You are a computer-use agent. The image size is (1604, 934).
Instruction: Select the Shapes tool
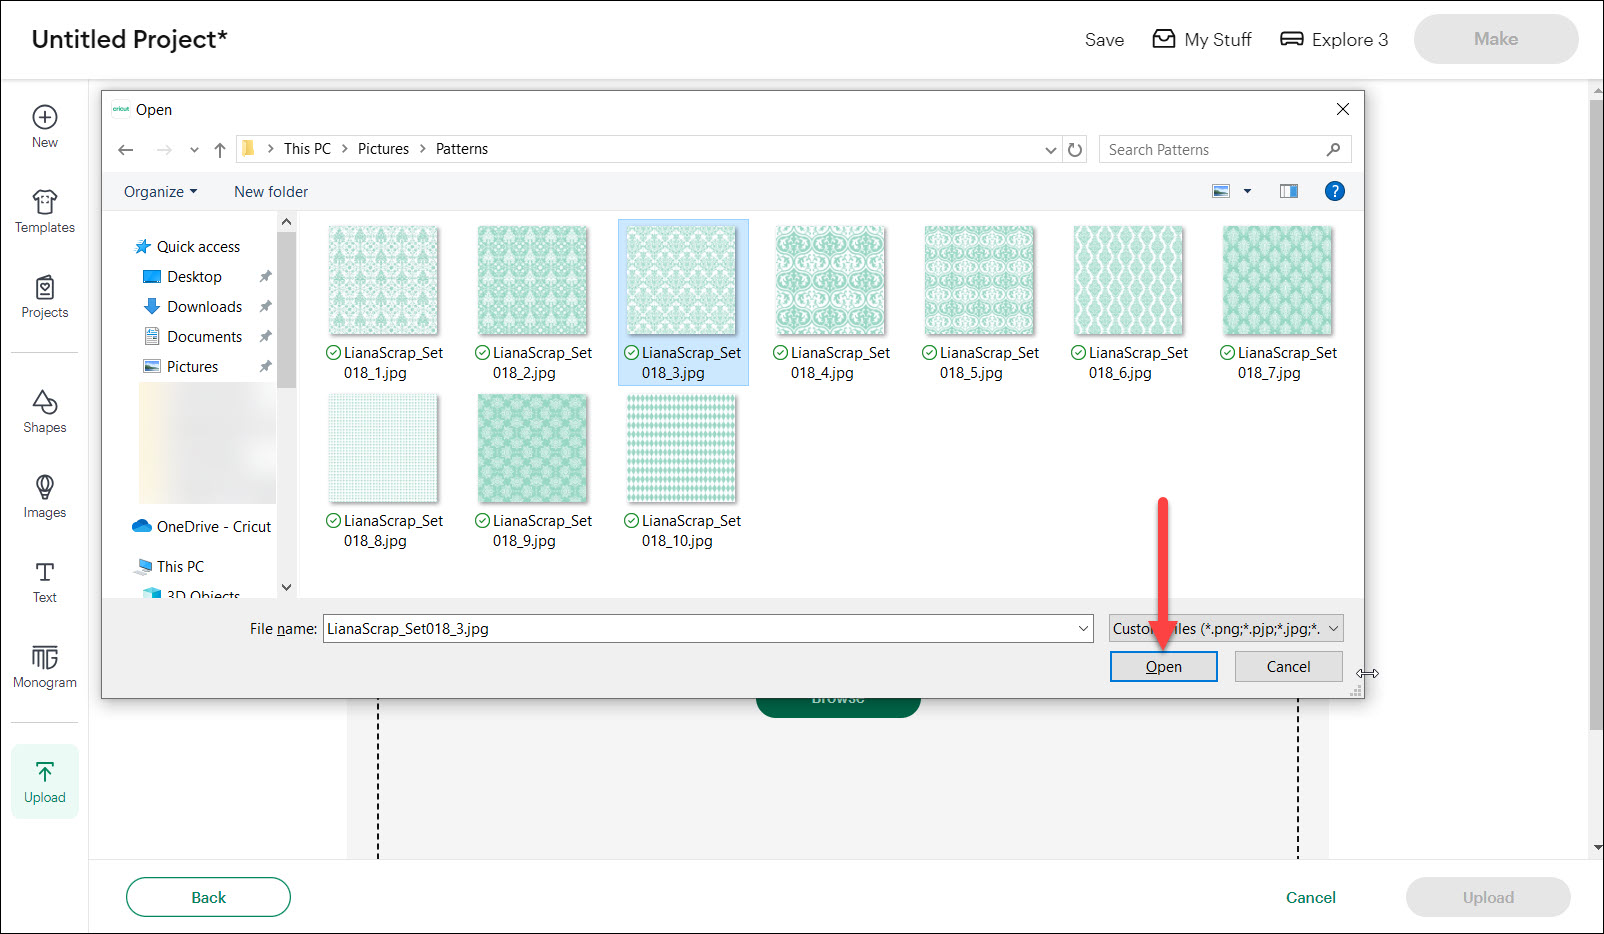click(44, 411)
